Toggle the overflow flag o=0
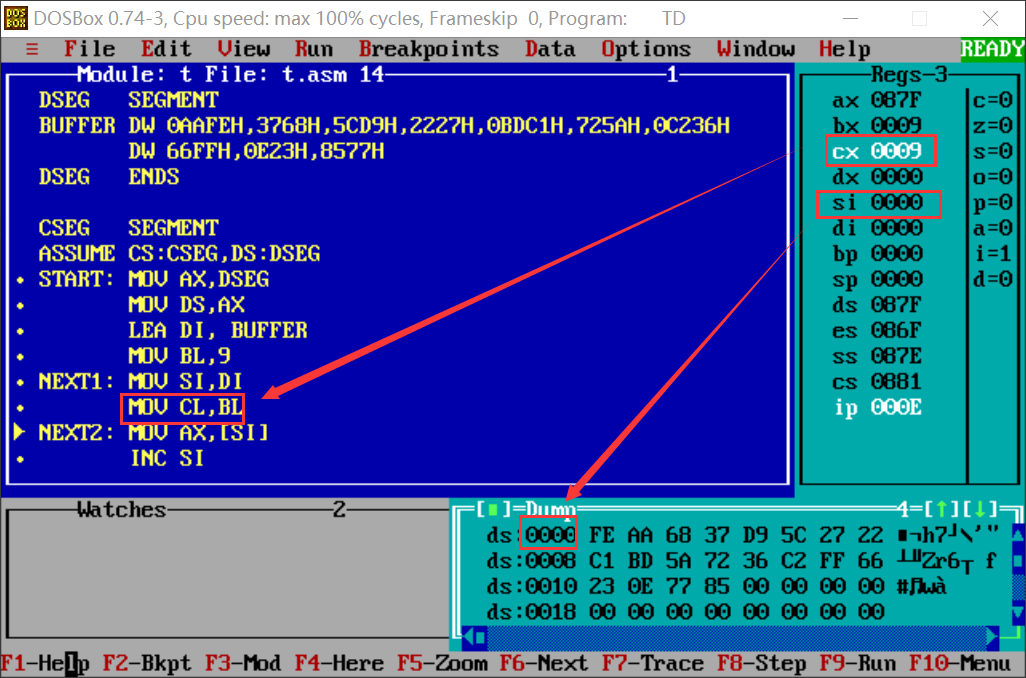1026x678 pixels. pyautogui.click(x=993, y=177)
